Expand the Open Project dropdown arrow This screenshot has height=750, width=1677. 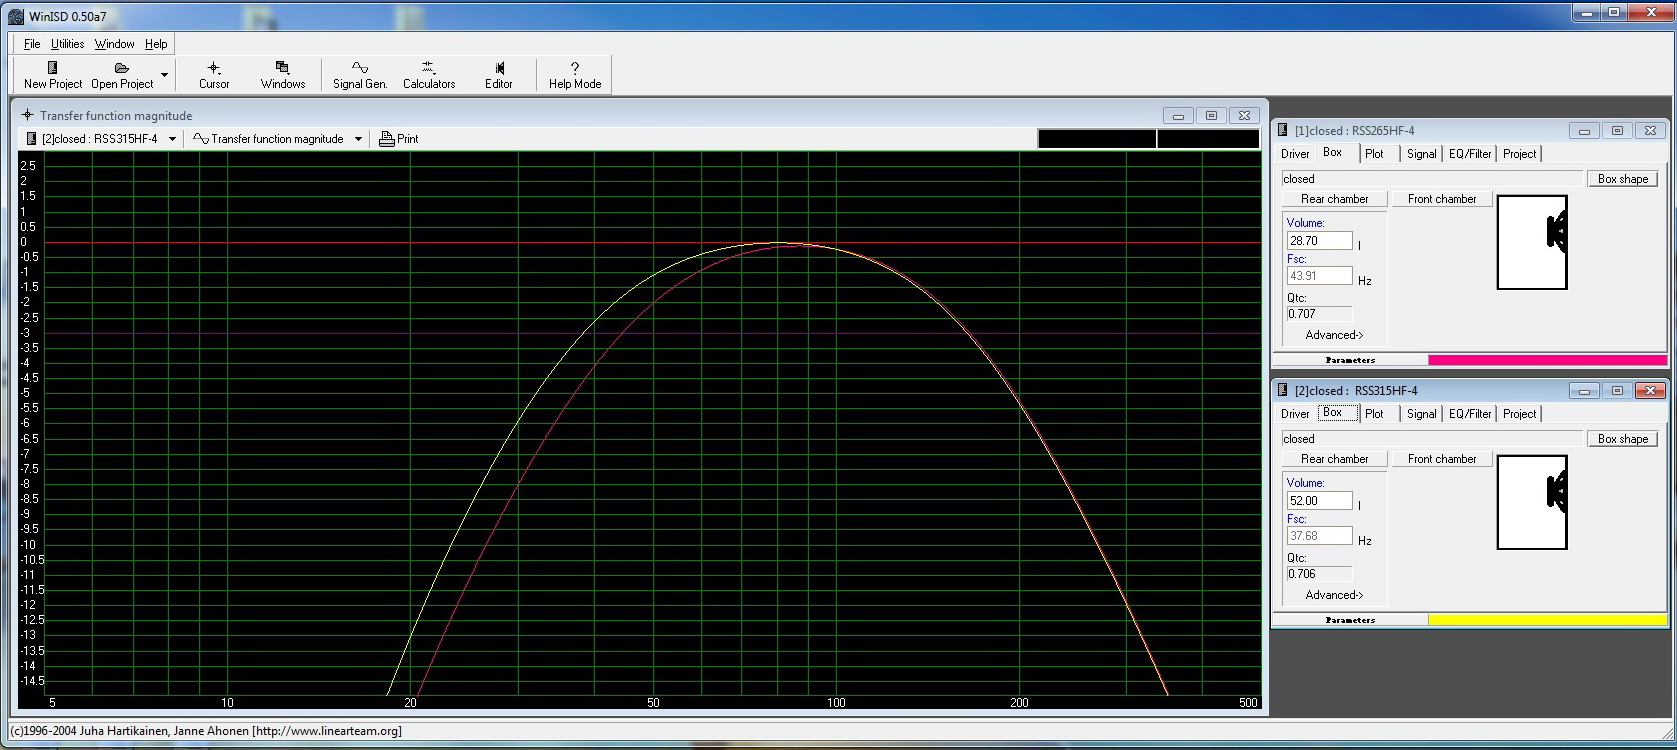164,75
